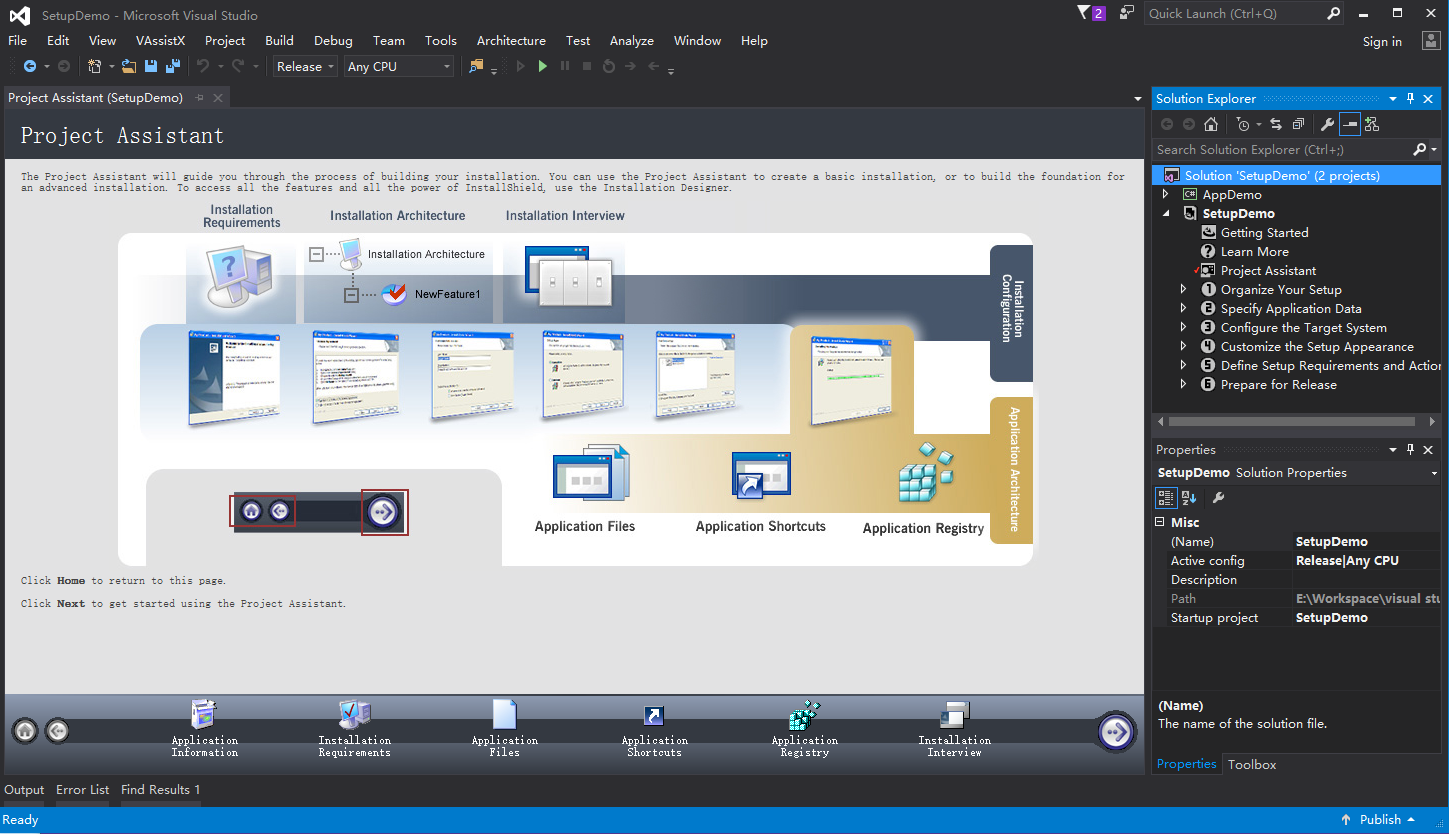Toggle Alphabetical sort in Properties panel
Image resolution: width=1449 pixels, height=834 pixels.
[x=1189, y=497]
